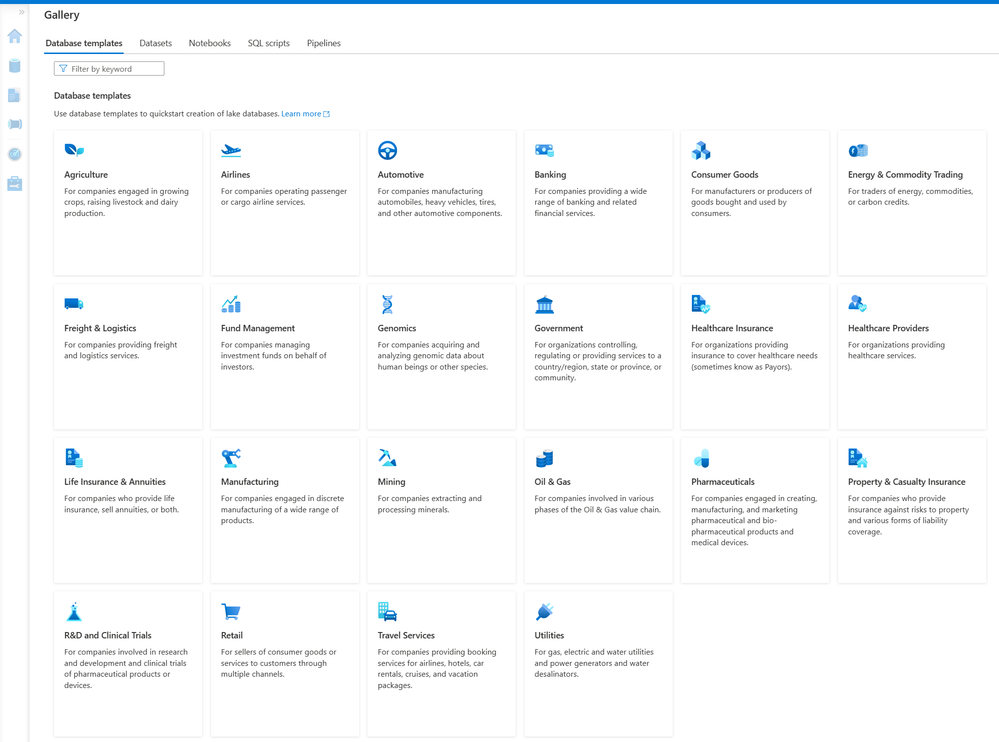Image resolution: width=999 pixels, height=742 pixels.
Task: Select the Manufacturing template title
Action: coord(249,482)
